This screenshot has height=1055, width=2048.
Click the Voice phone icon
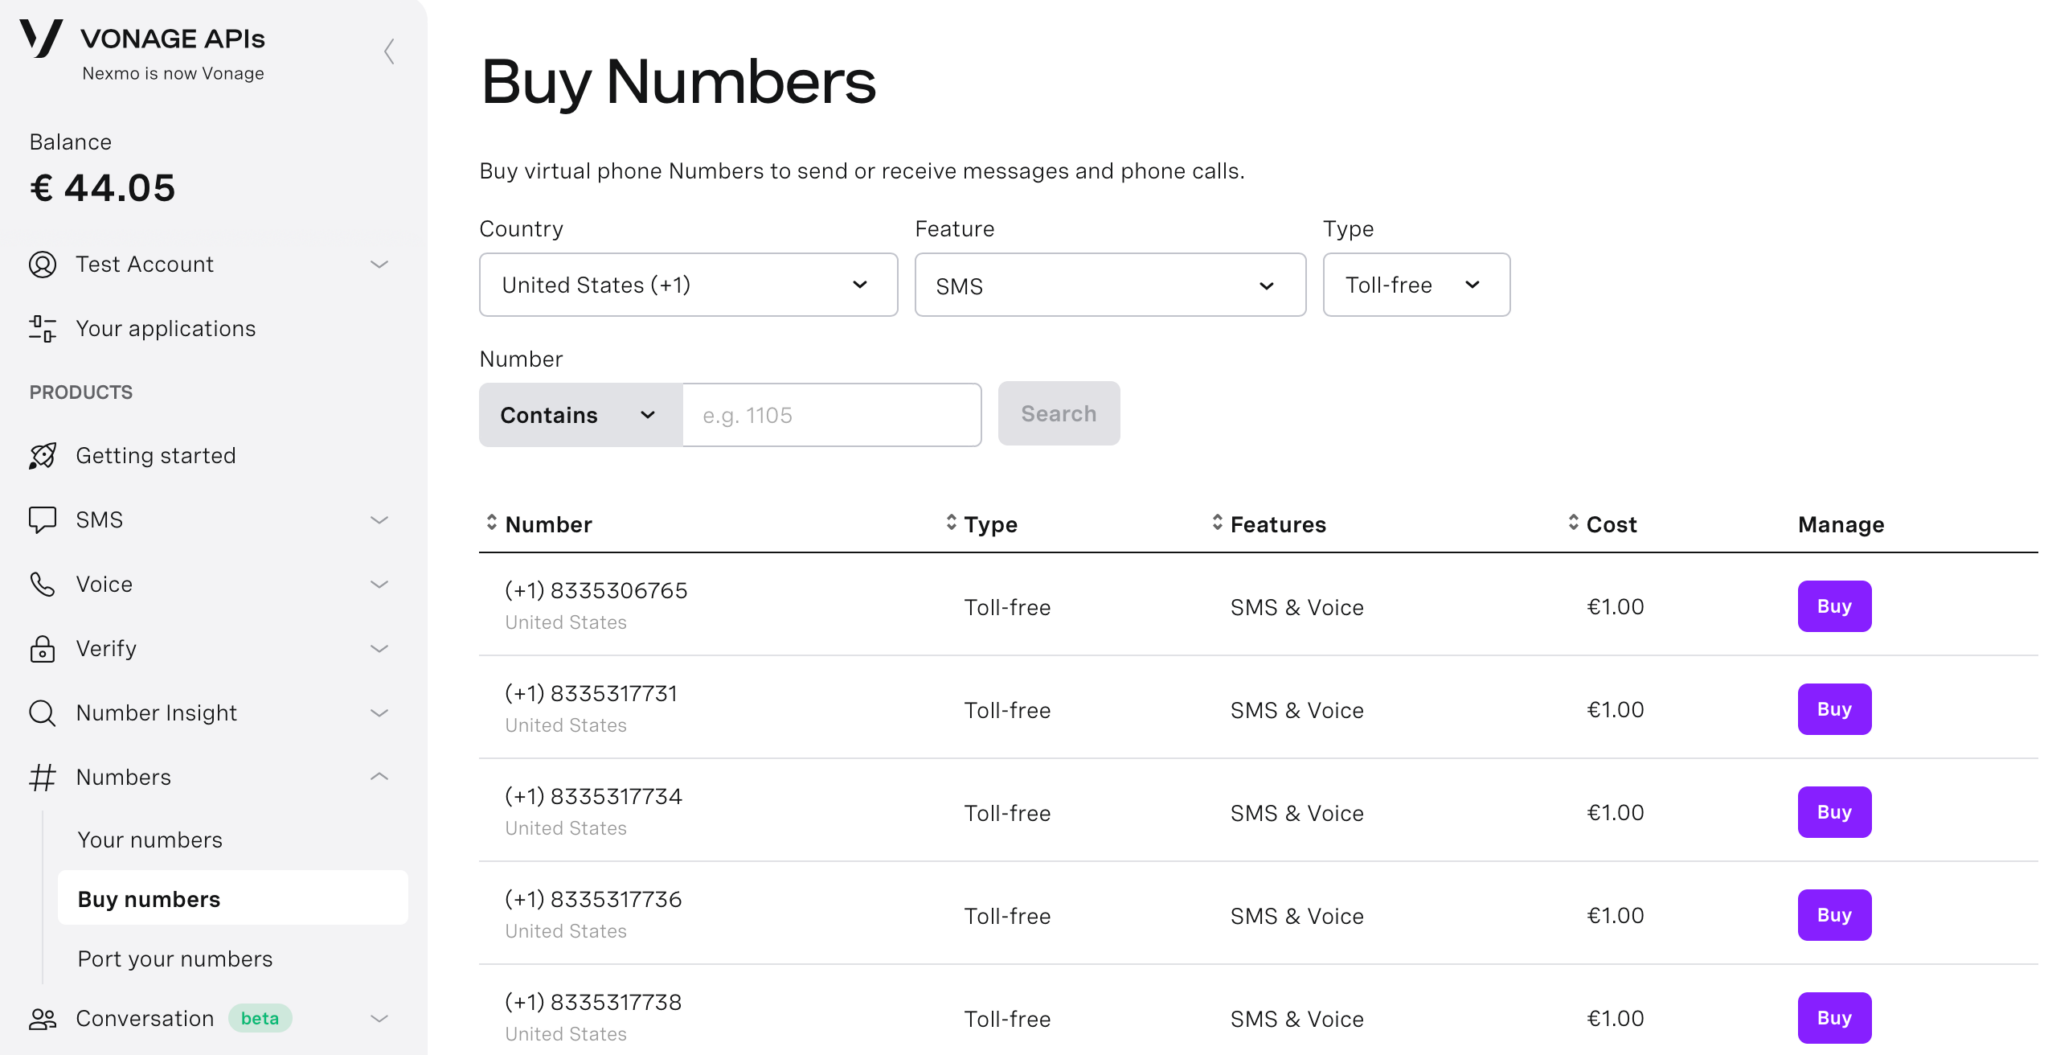pos(42,583)
